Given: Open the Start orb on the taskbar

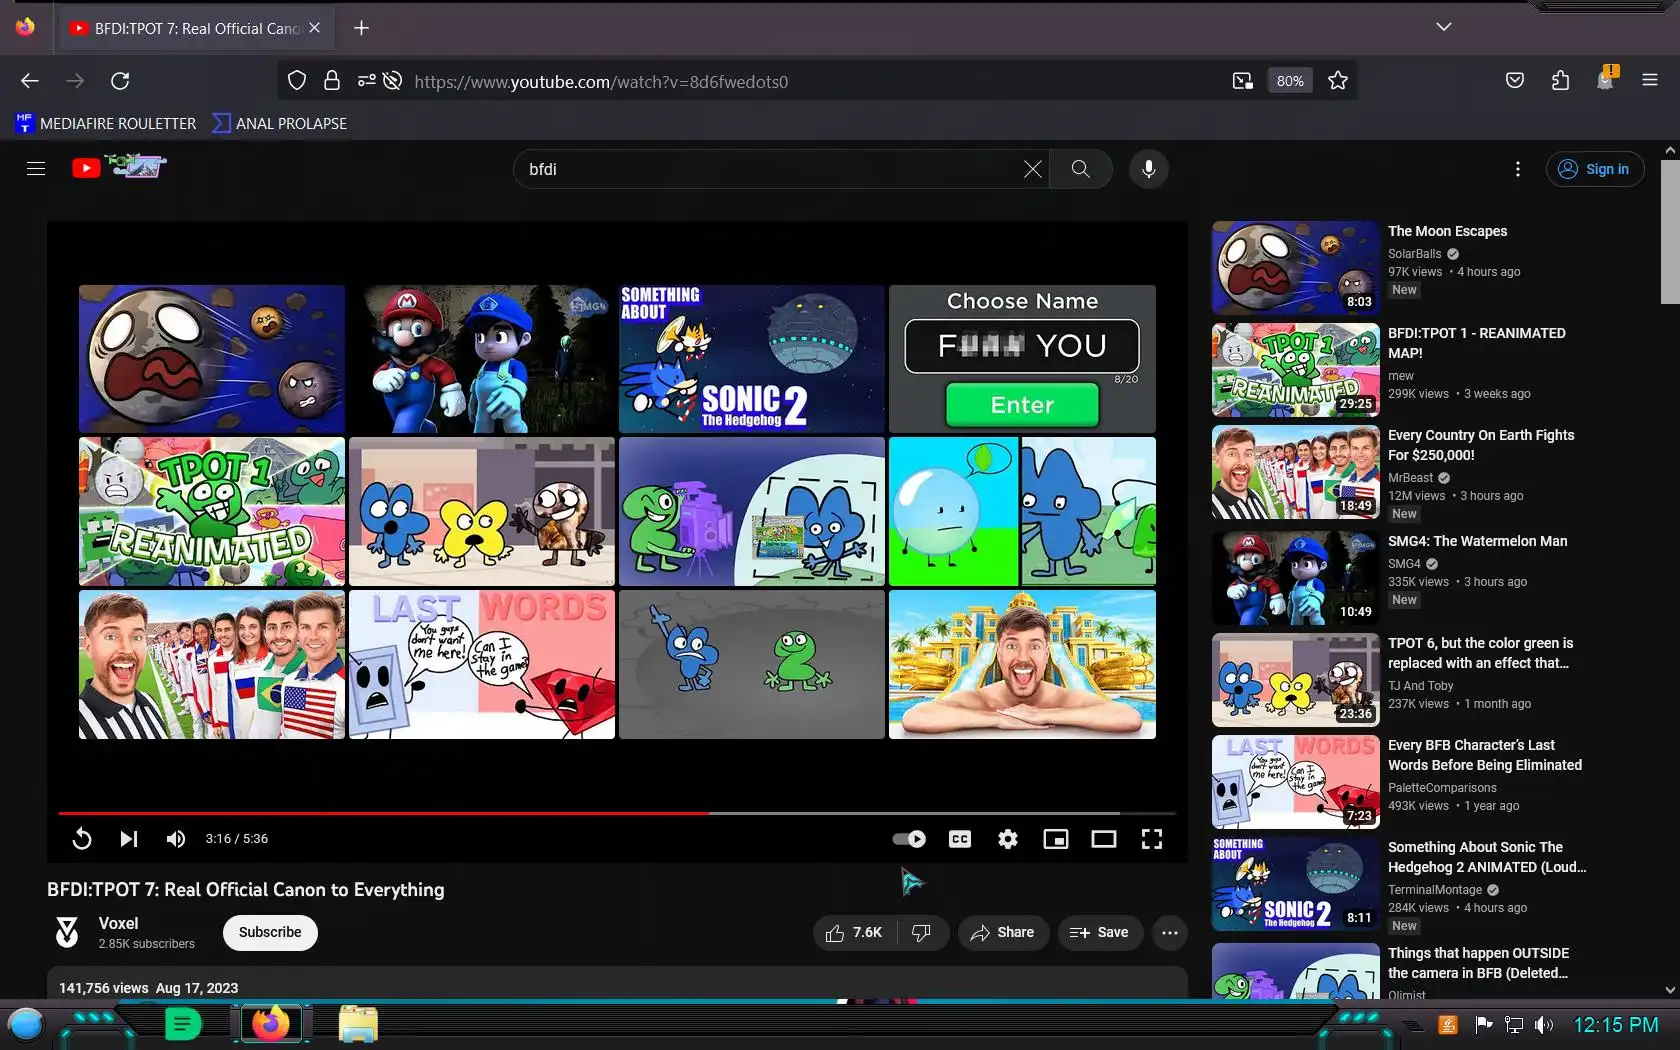Looking at the screenshot, I should (x=26, y=1025).
